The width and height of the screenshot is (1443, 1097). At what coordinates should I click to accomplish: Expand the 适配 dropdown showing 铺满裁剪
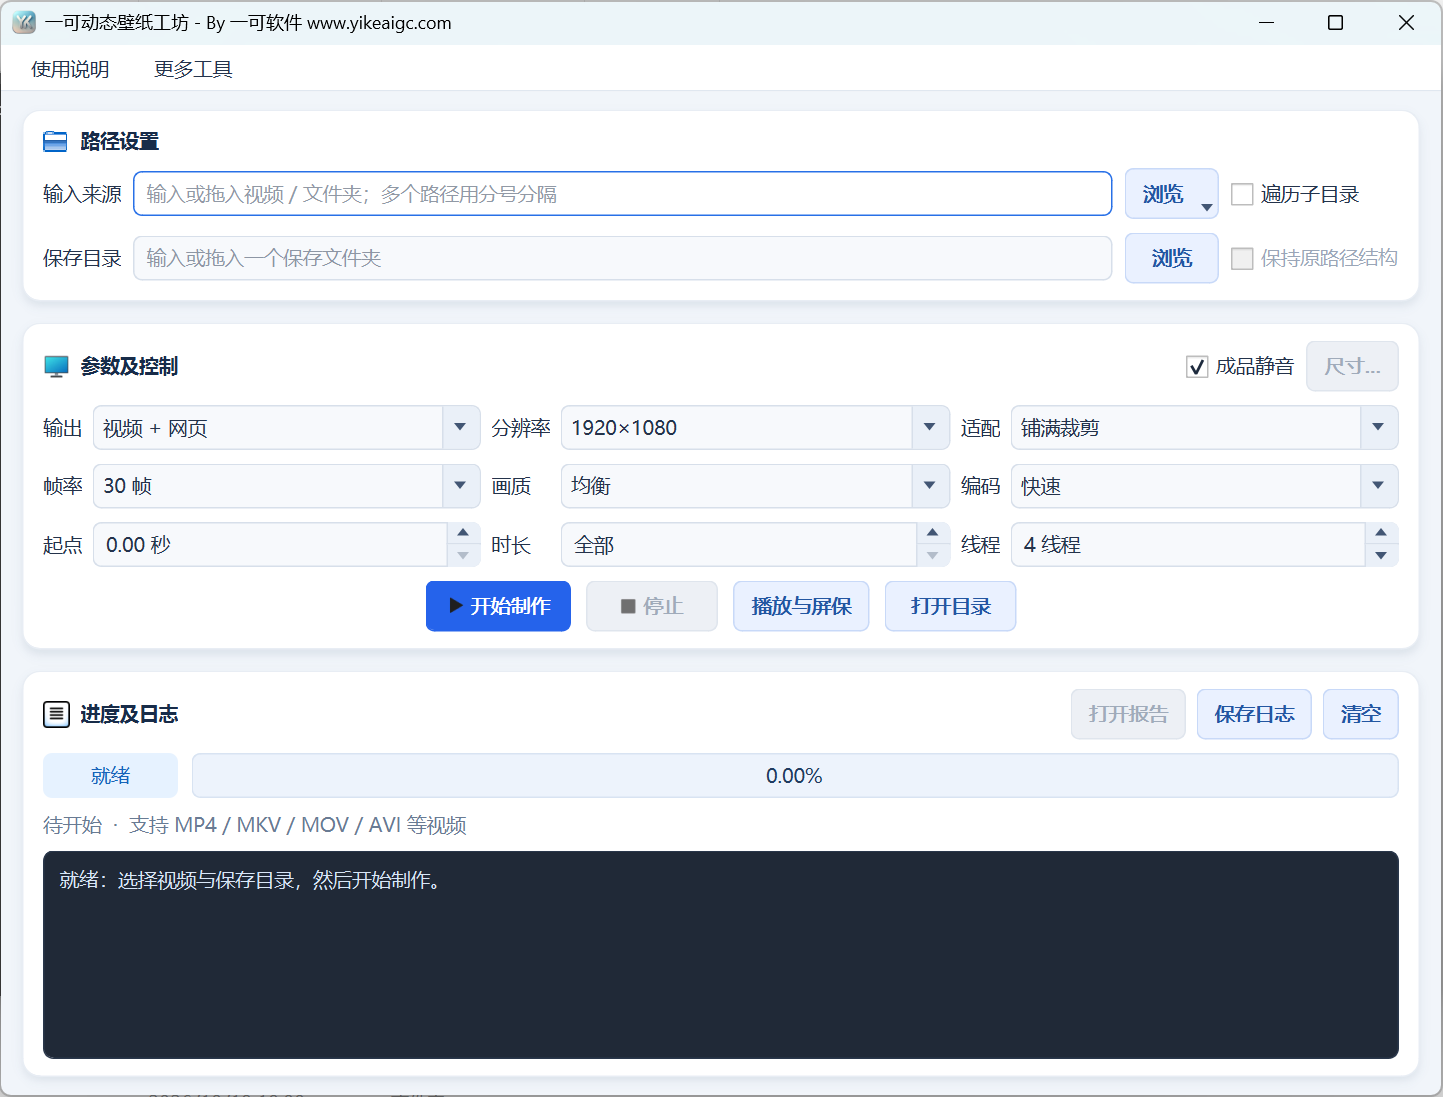1379,428
